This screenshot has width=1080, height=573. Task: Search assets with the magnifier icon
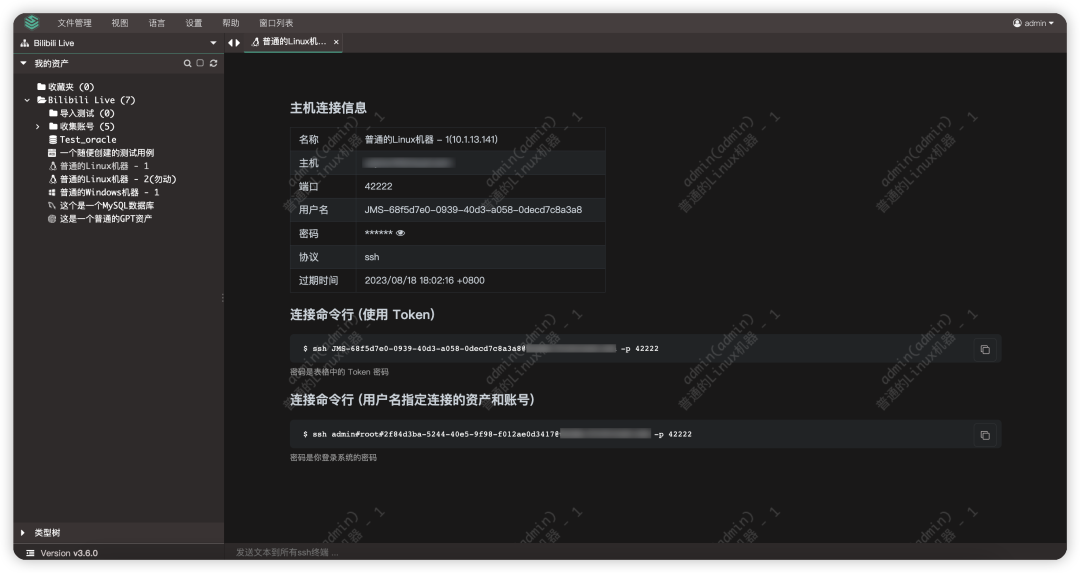coord(187,63)
